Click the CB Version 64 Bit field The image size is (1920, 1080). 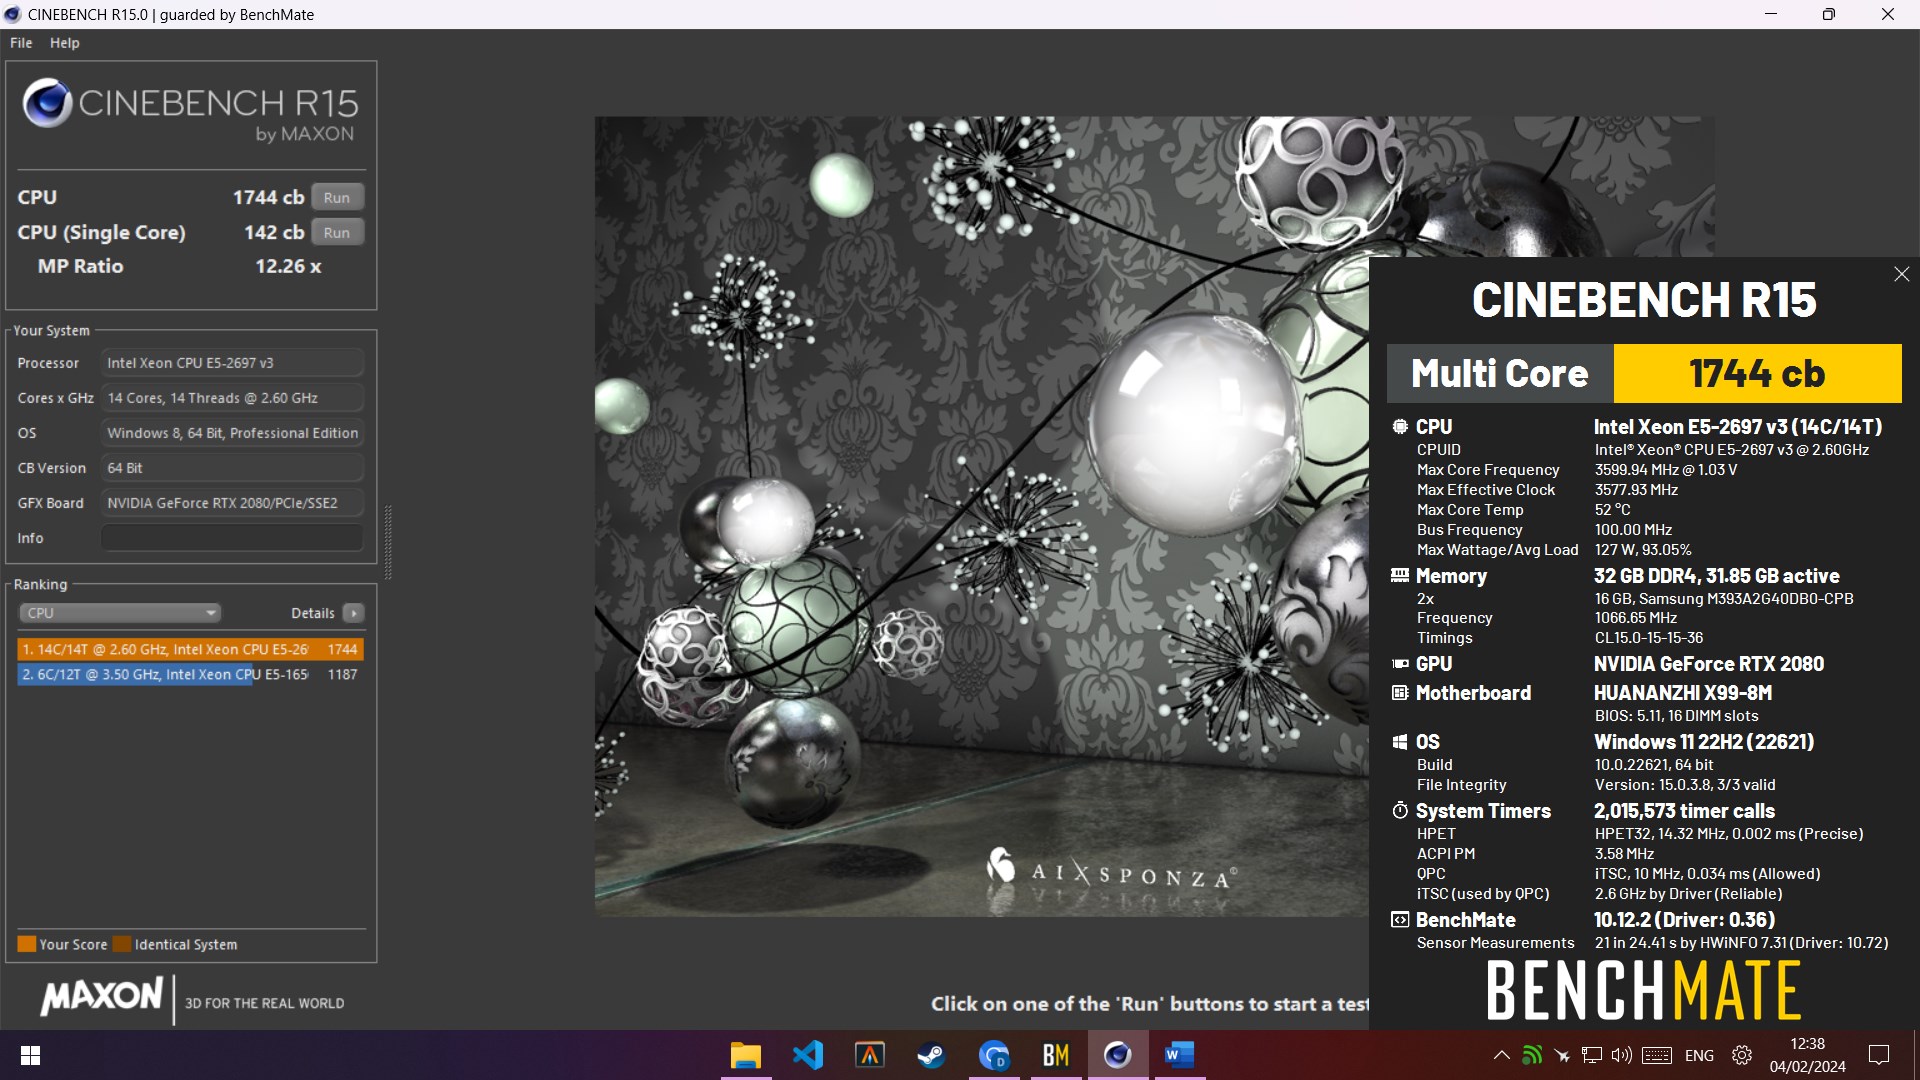232,468
